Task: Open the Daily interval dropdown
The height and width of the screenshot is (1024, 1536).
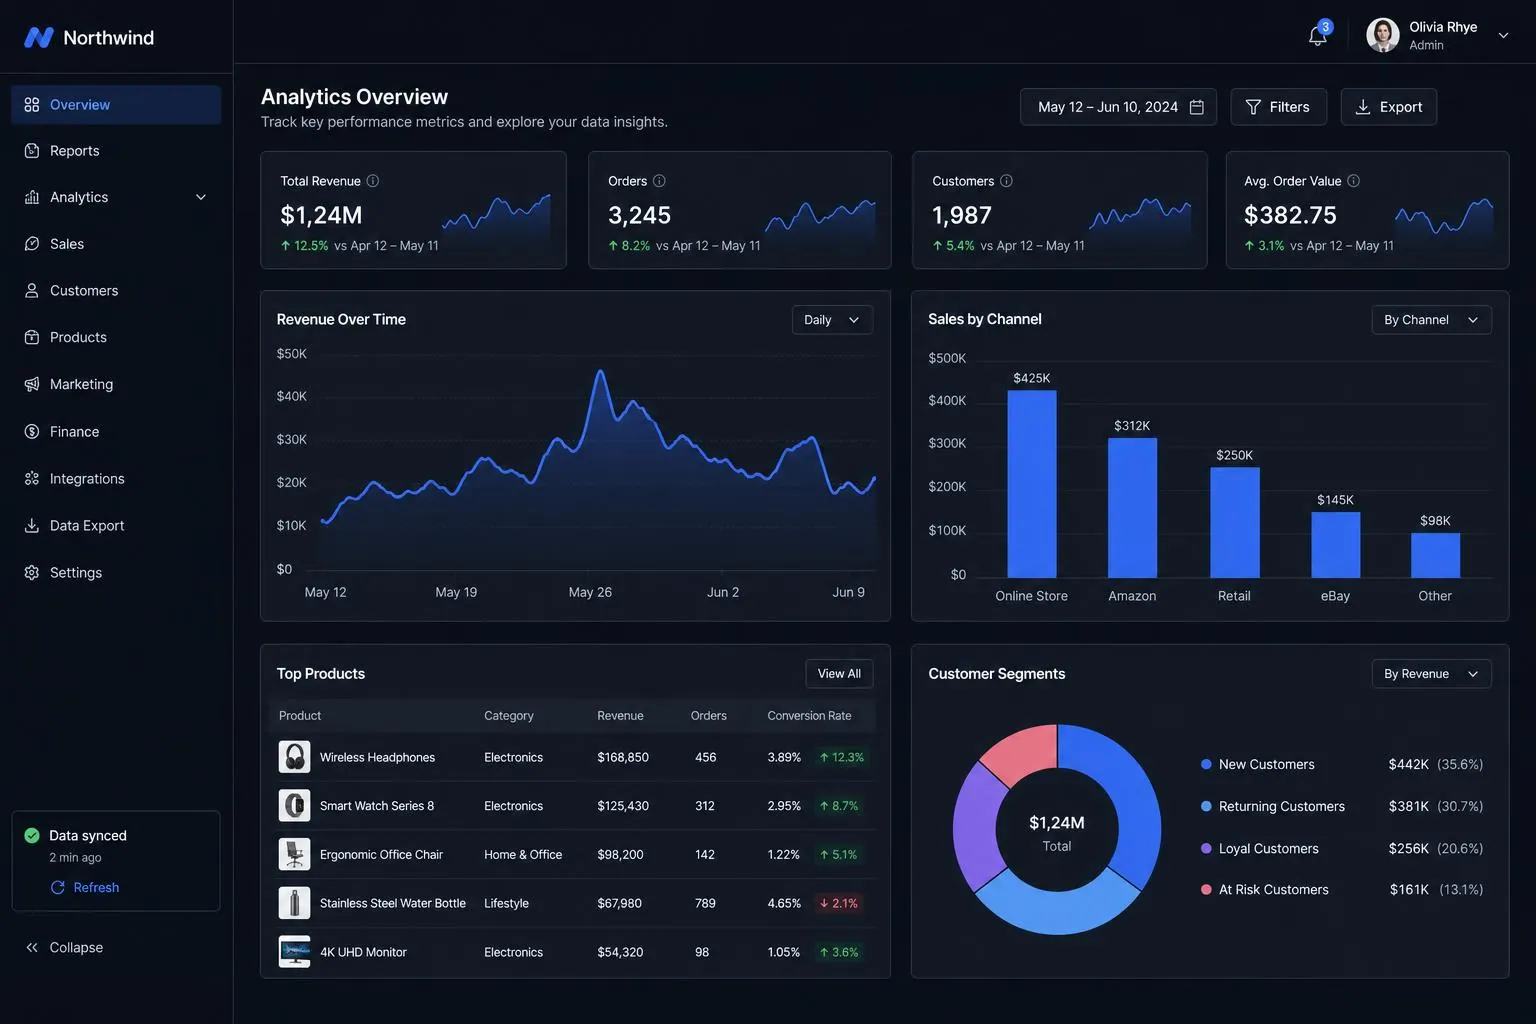Action: [x=832, y=320]
